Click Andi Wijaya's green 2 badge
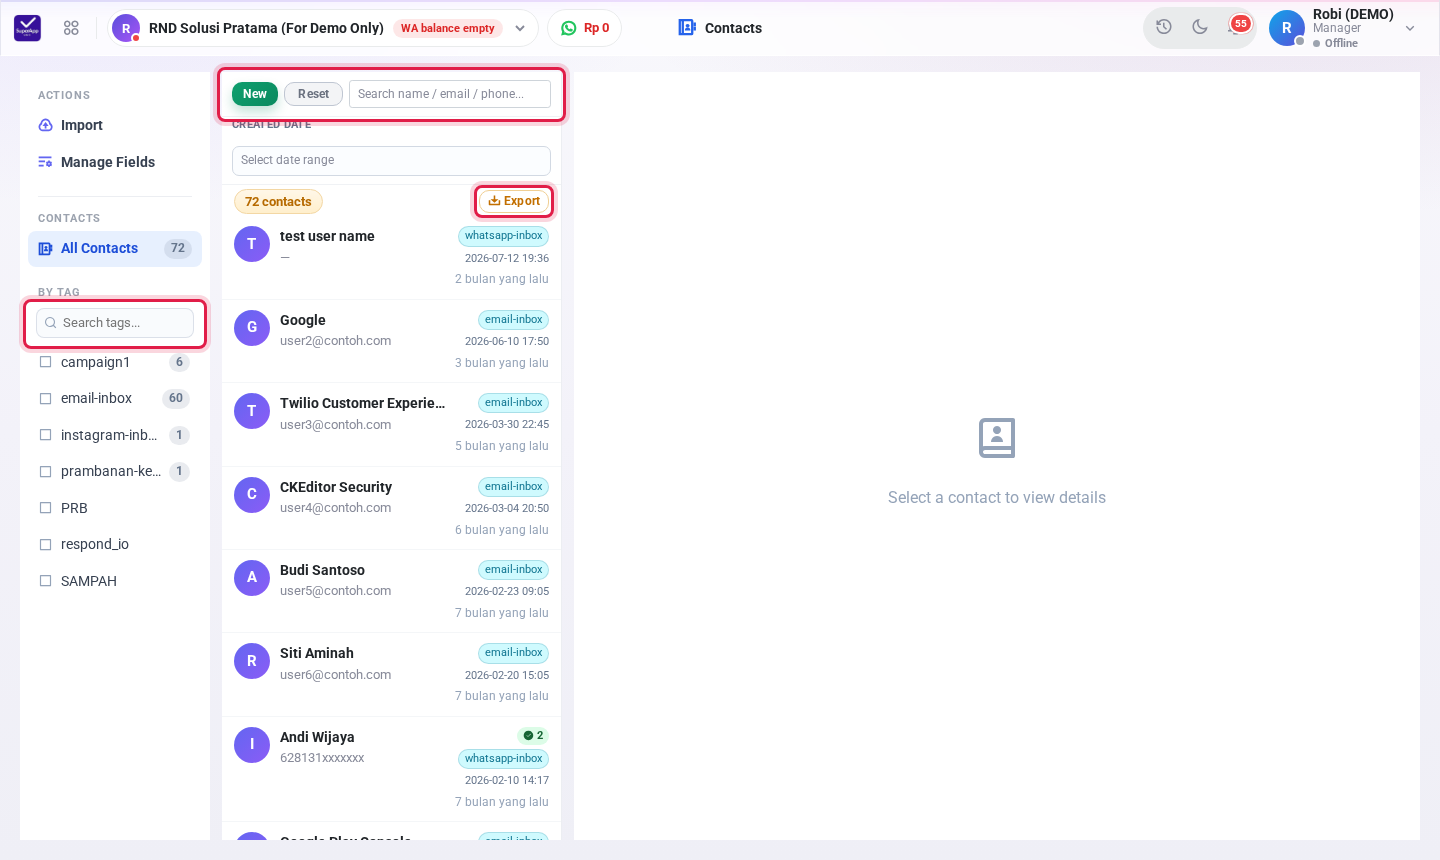The height and width of the screenshot is (860, 1440). click(x=534, y=735)
